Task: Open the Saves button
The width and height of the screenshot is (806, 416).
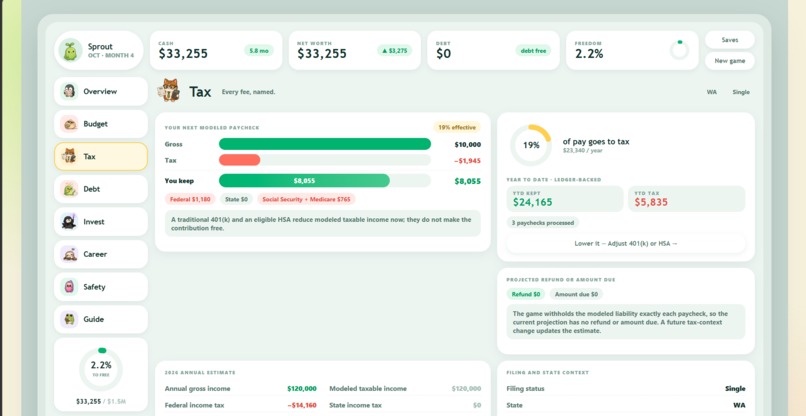Action: coord(729,40)
